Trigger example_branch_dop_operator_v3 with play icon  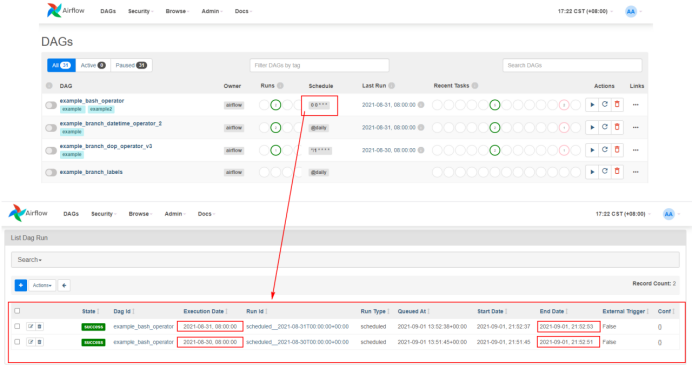[592, 150]
